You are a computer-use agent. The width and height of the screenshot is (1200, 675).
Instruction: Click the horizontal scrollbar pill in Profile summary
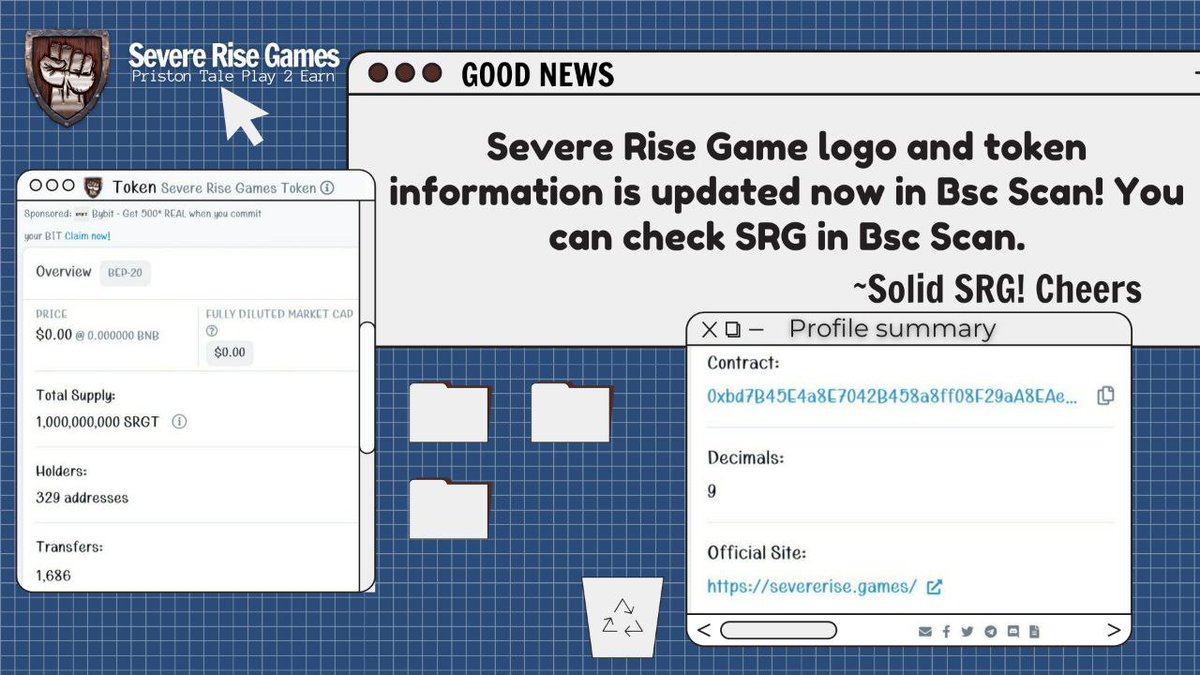tap(778, 631)
